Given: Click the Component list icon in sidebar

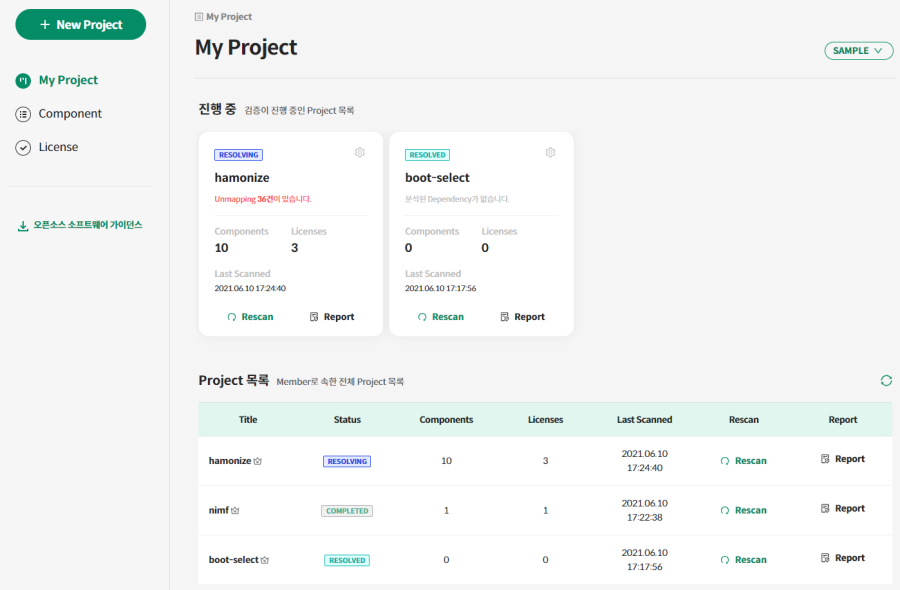Looking at the screenshot, I should coord(23,114).
